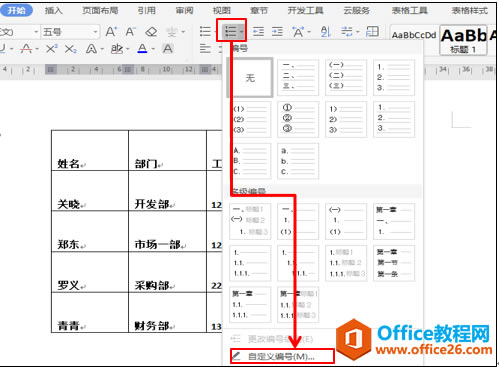Image resolution: width=499 pixels, height=367 pixels.
Task: Expand the Chinese layout dropdown arrow
Action: coord(309,32)
